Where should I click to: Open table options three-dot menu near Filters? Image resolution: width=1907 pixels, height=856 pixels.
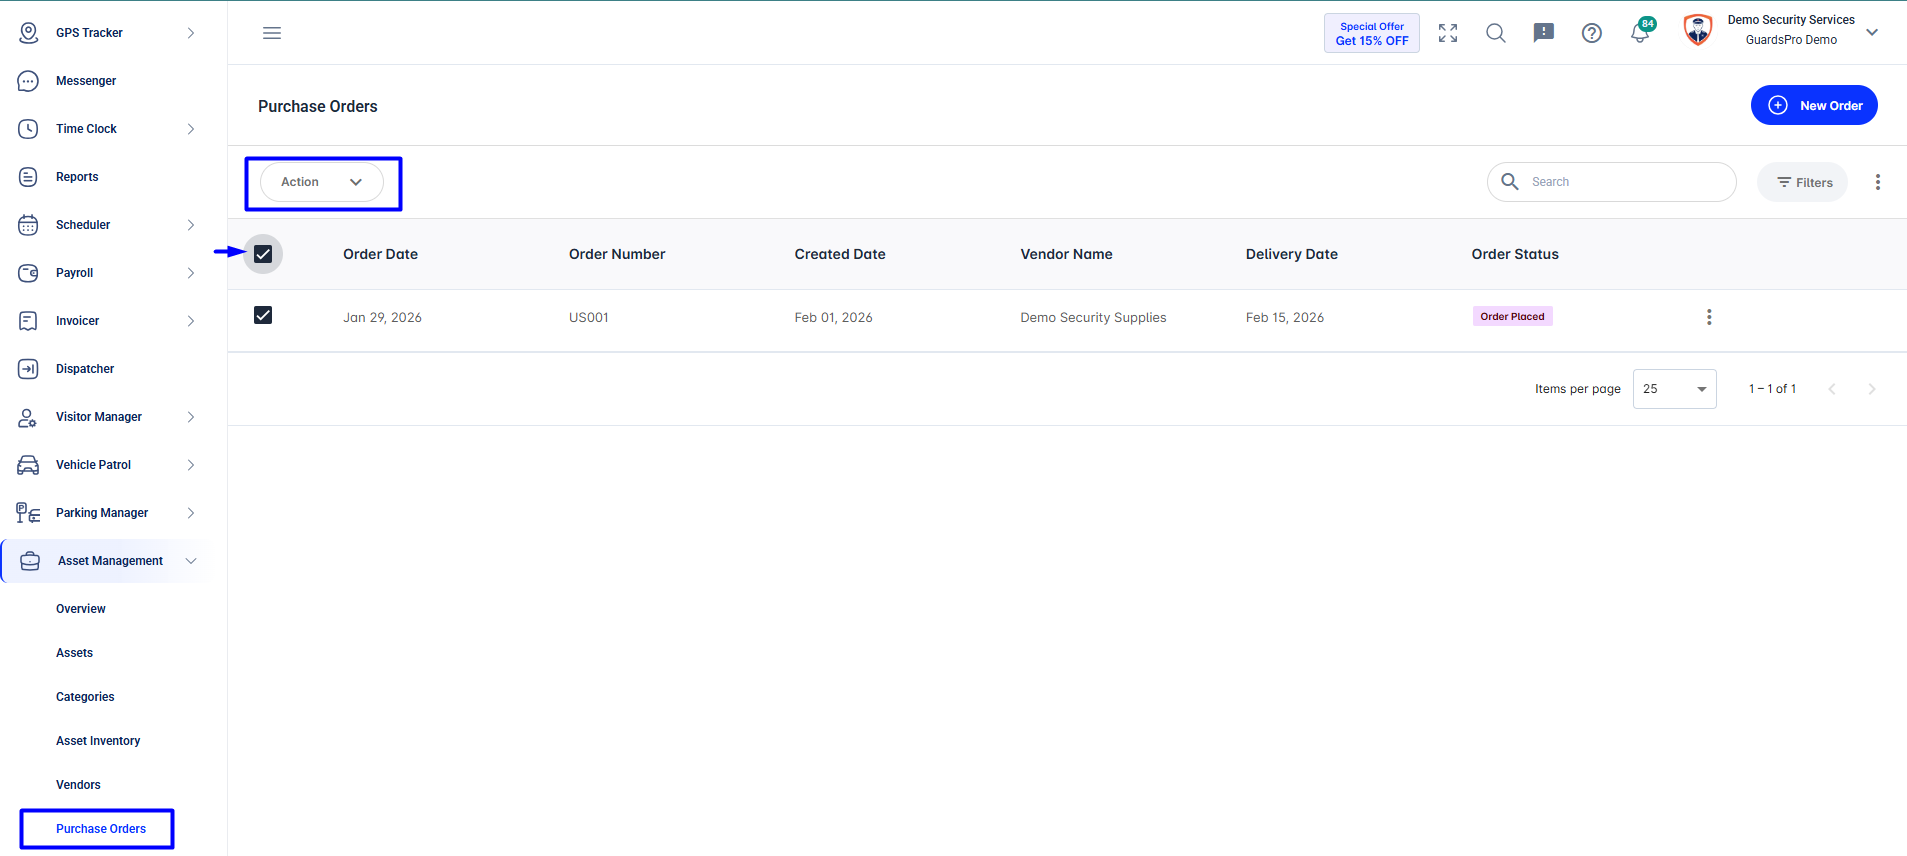[x=1878, y=182]
